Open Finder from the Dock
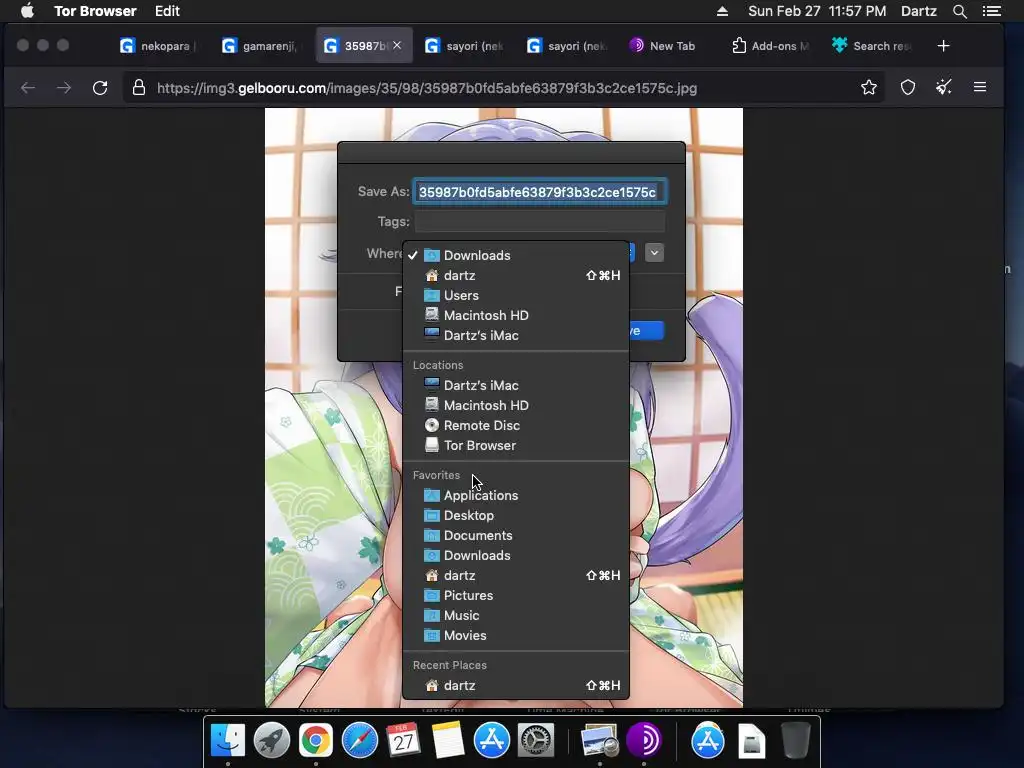The image size is (1024, 768). point(228,741)
